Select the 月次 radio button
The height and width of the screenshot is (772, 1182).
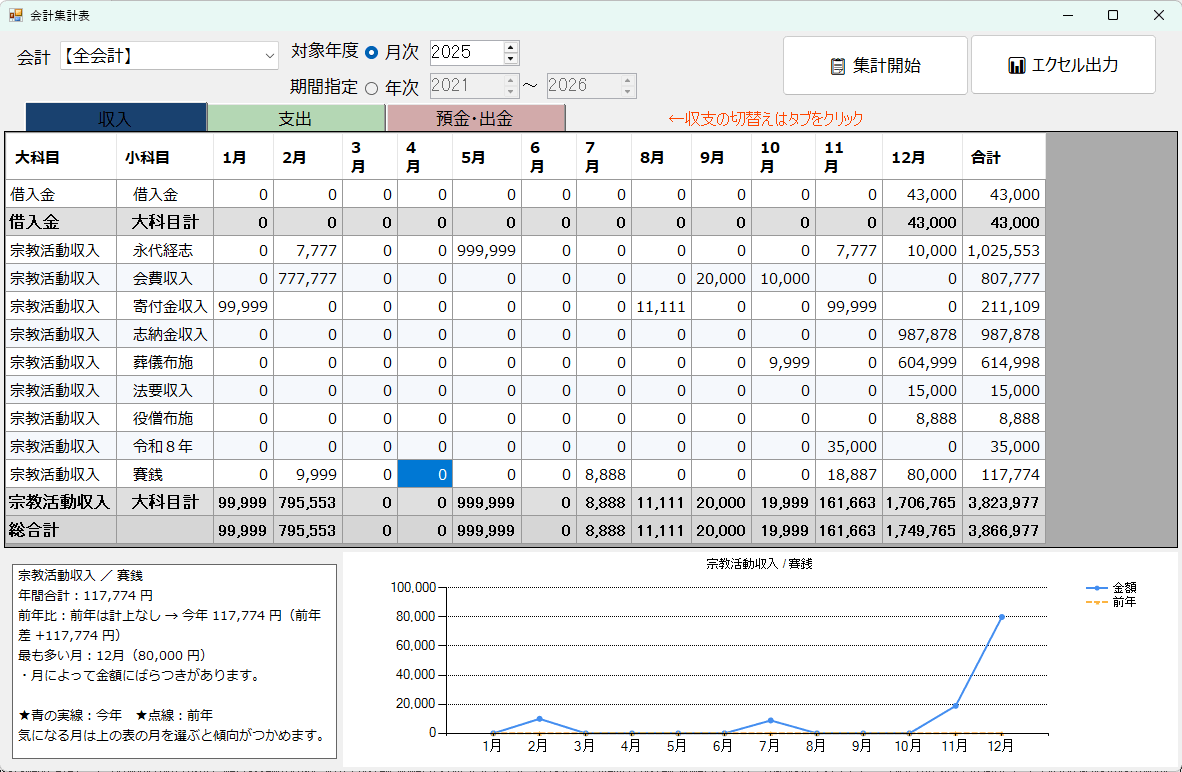coord(372,53)
